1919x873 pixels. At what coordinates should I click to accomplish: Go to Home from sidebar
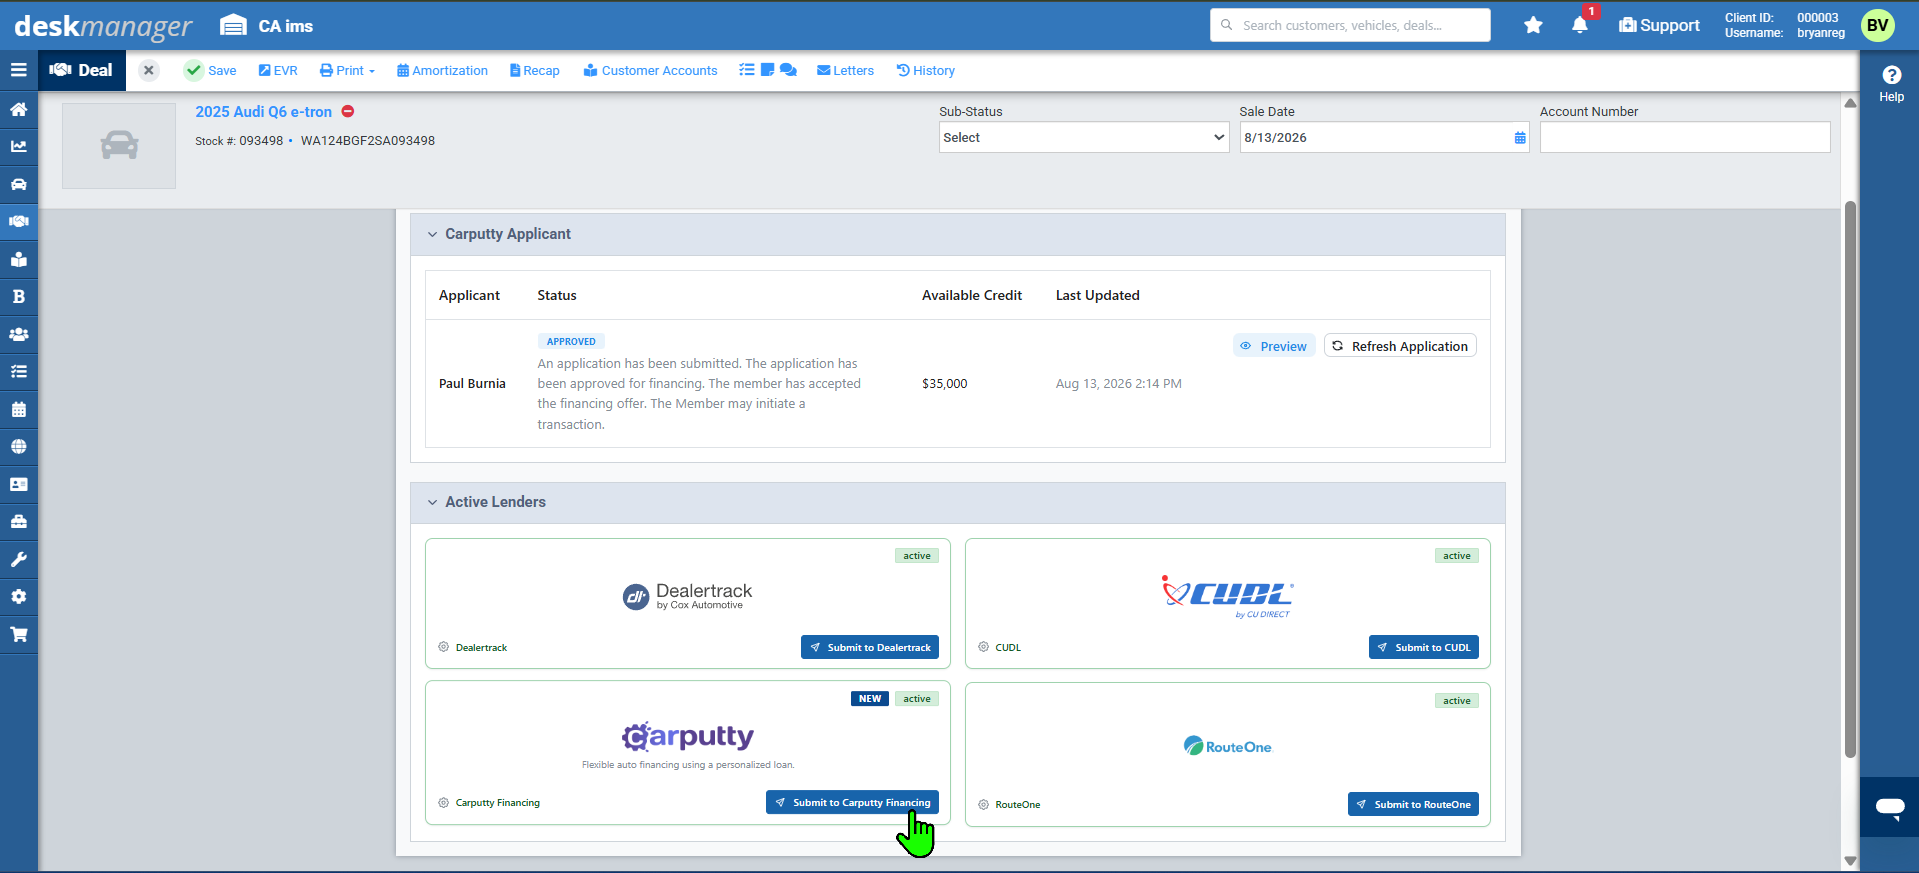(18, 109)
